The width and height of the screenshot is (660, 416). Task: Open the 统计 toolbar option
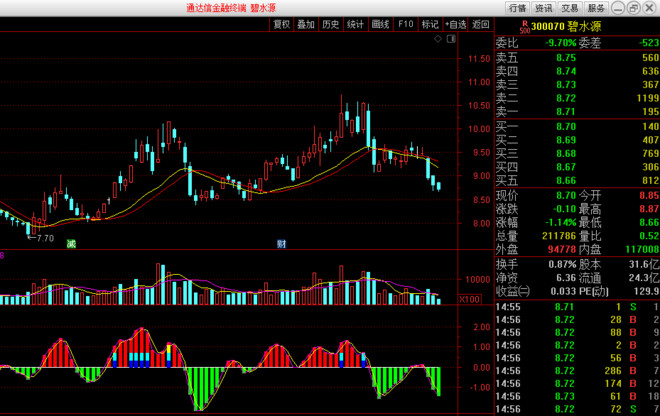click(355, 24)
